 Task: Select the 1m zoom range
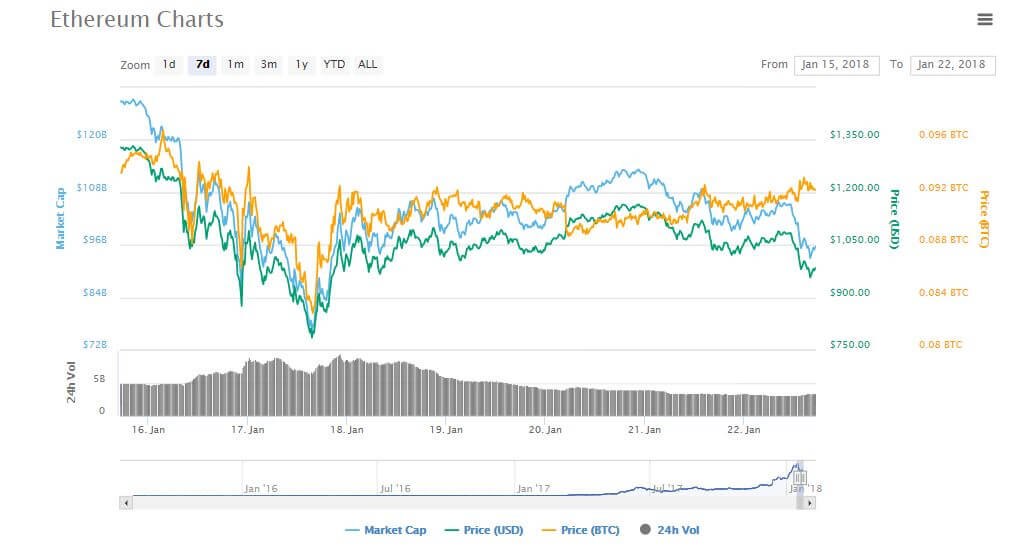coord(235,64)
